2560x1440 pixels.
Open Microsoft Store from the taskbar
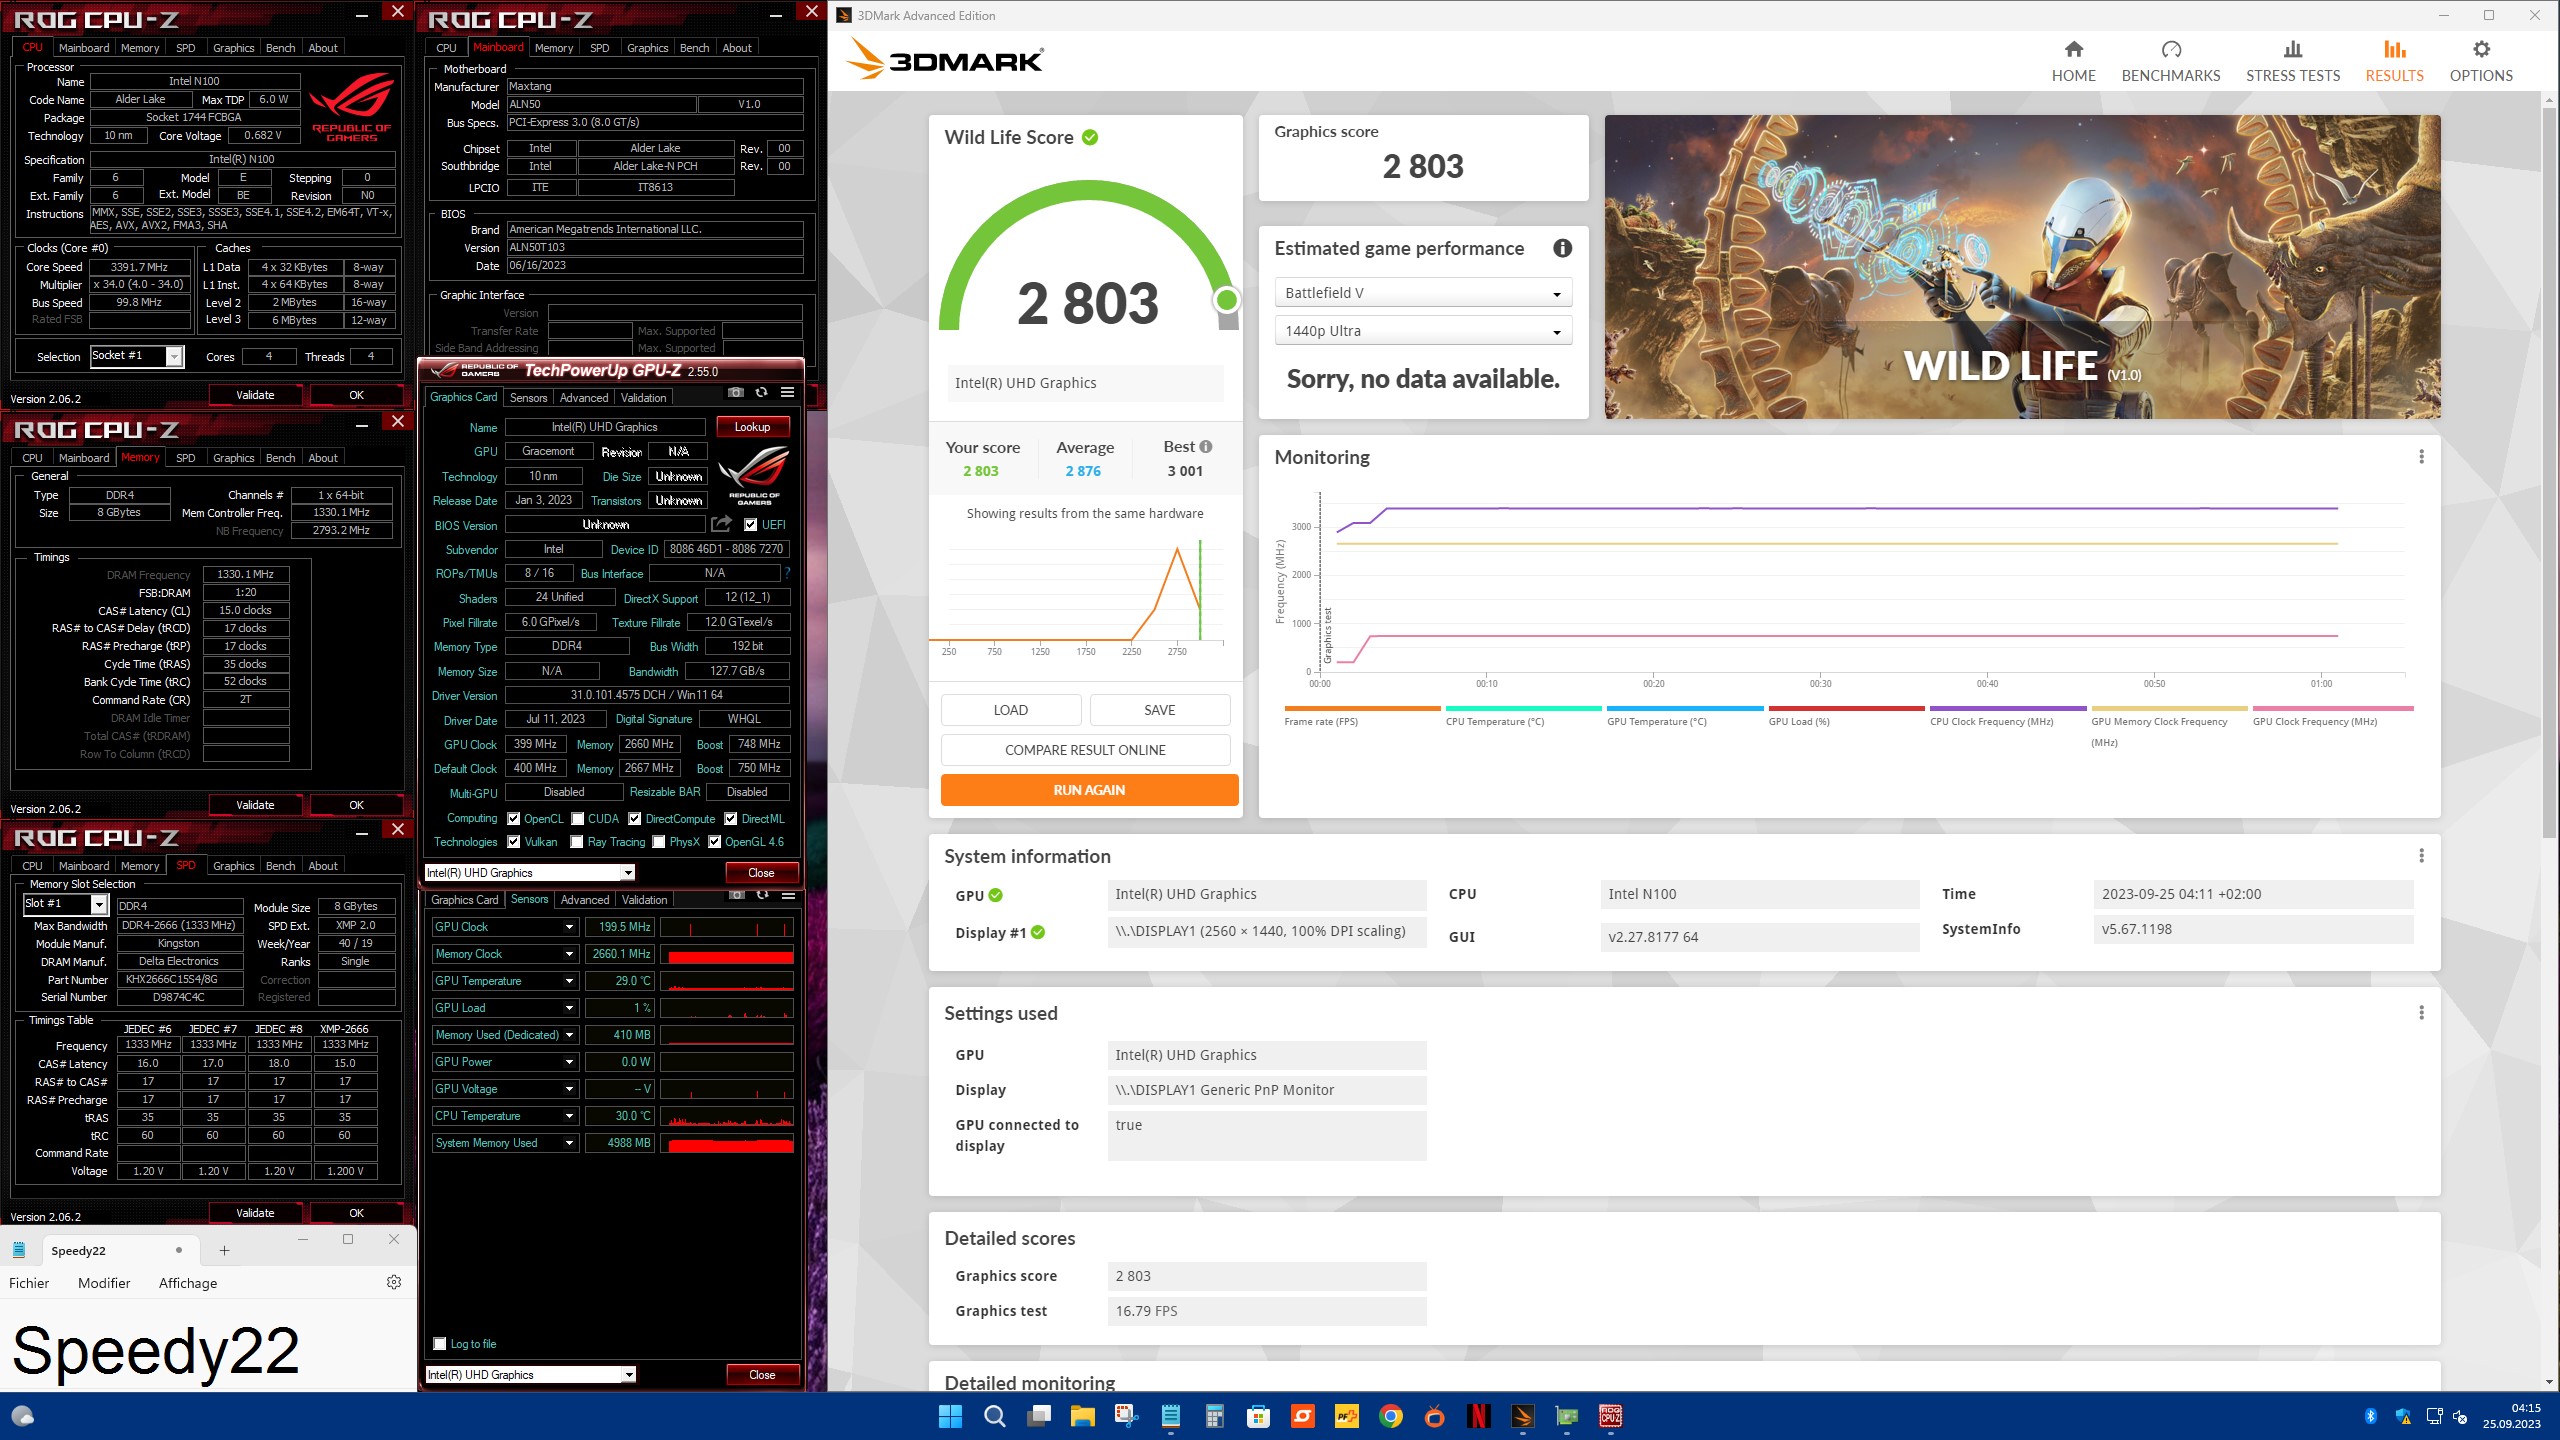pos(1258,1416)
